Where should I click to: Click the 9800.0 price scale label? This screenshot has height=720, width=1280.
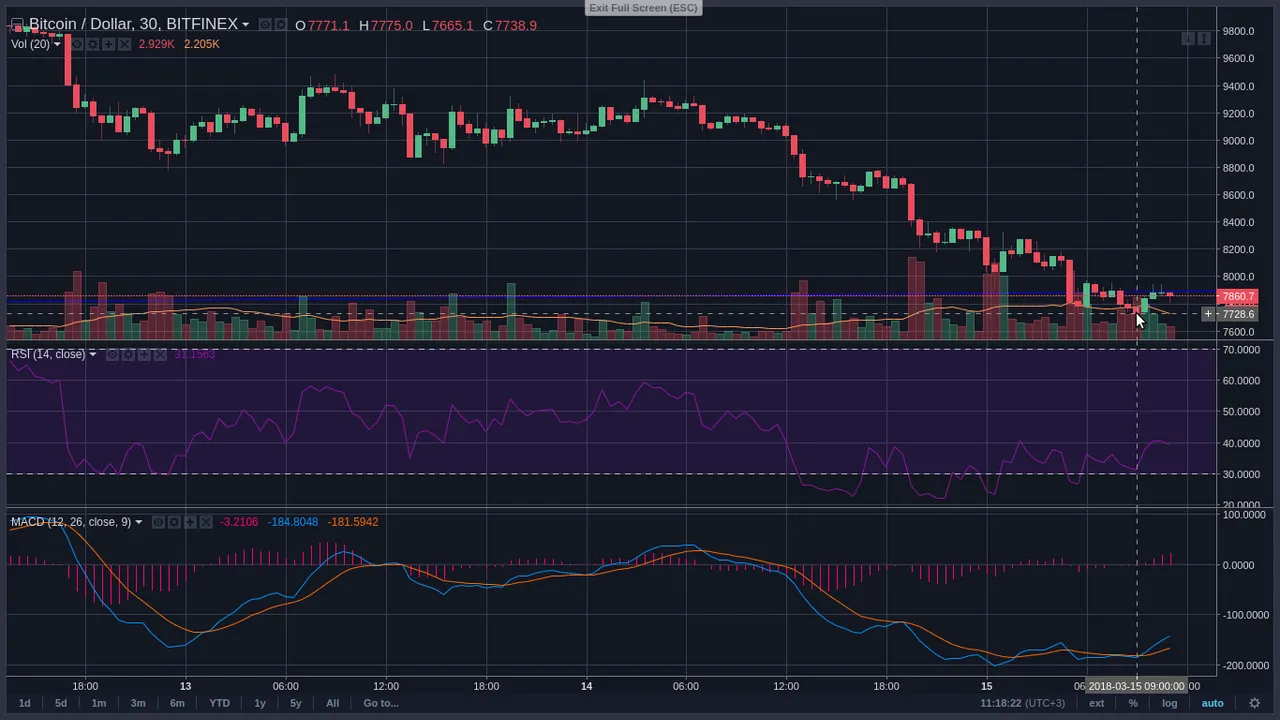click(x=1238, y=31)
